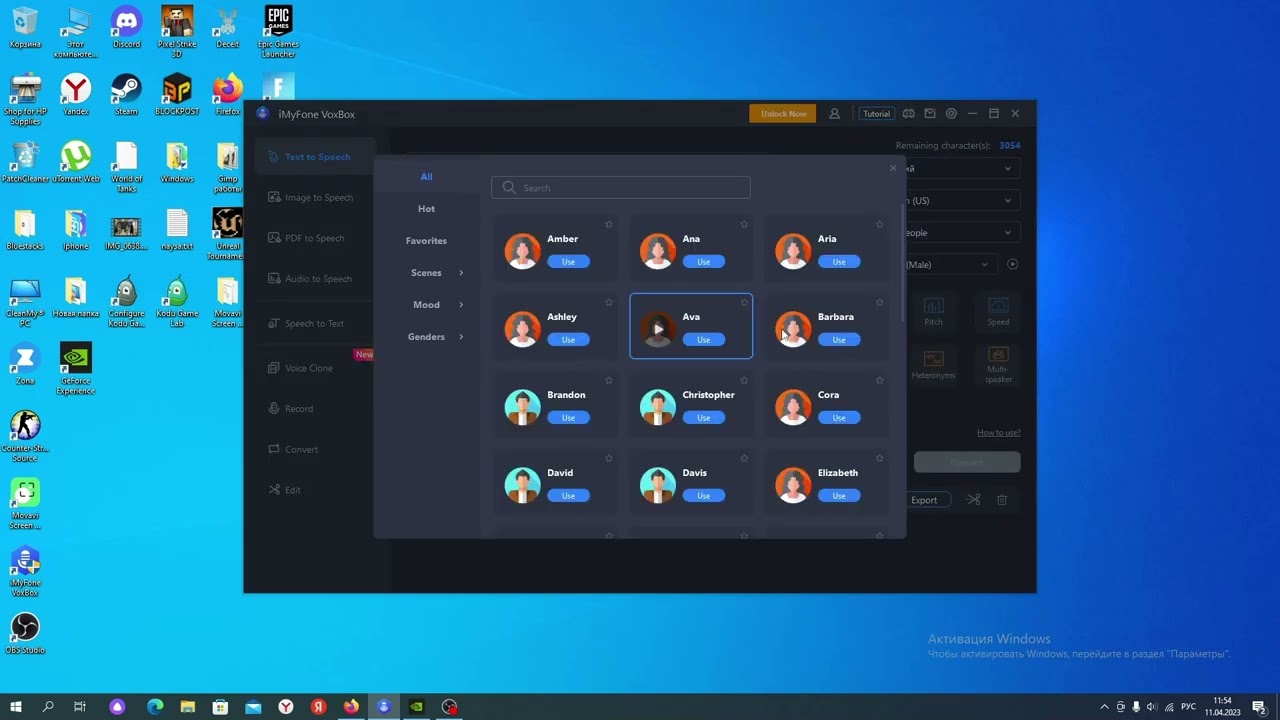This screenshot has width=1280, height=720.
Task: Select the All voices filter
Action: tap(426, 177)
